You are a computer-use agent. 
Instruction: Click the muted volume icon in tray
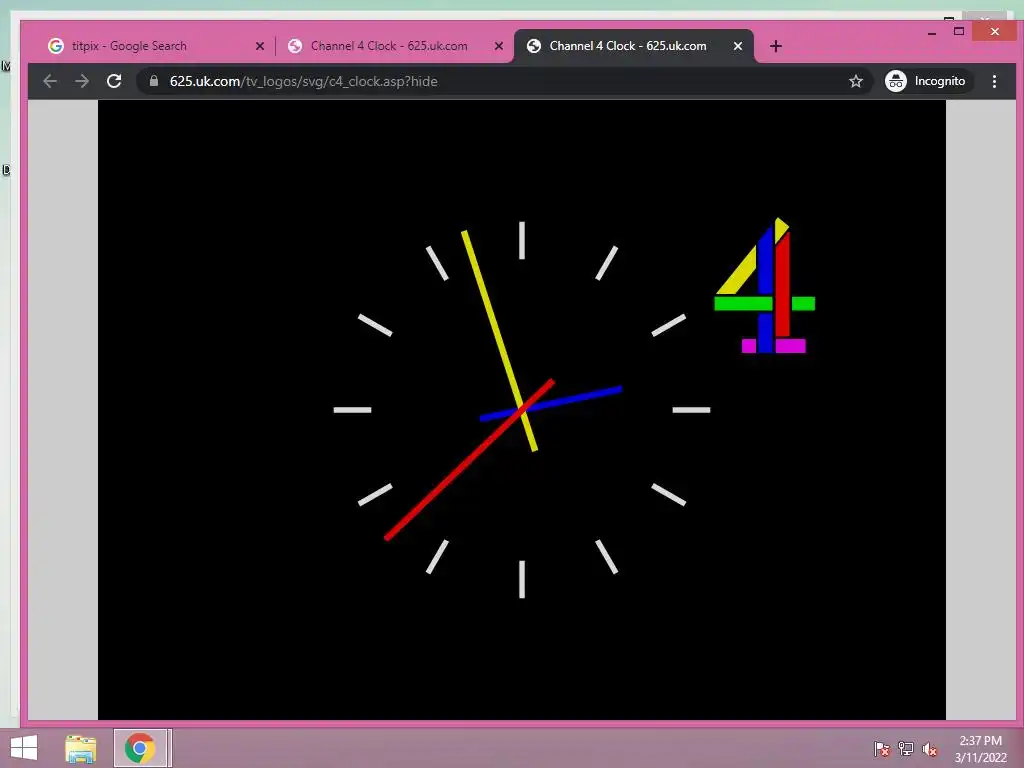click(929, 749)
